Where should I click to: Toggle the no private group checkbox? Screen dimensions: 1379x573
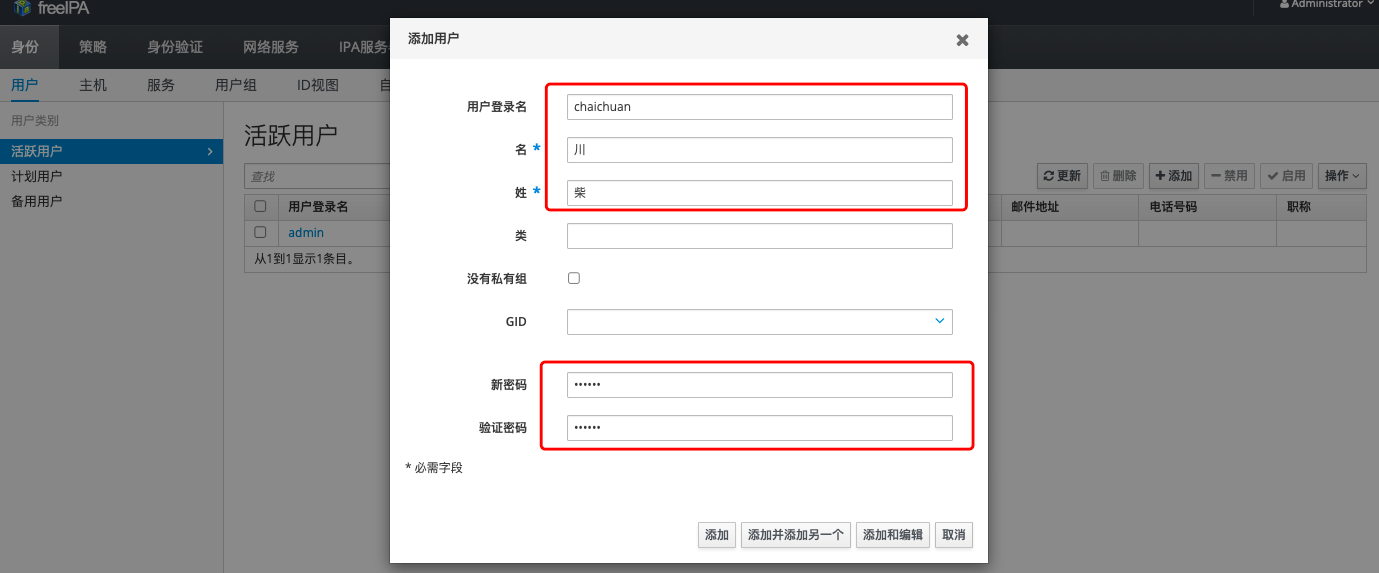coord(574,278)
